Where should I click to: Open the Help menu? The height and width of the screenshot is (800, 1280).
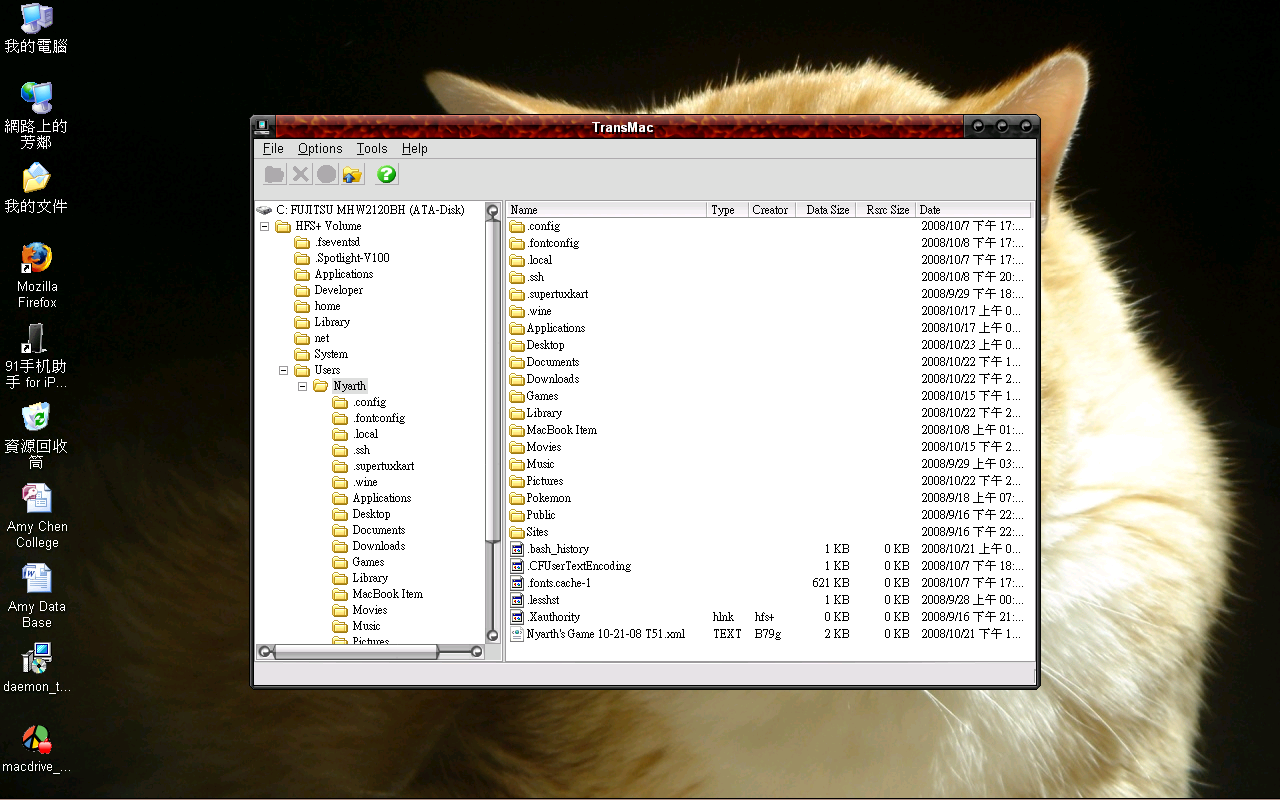click(x=415, y=148)
